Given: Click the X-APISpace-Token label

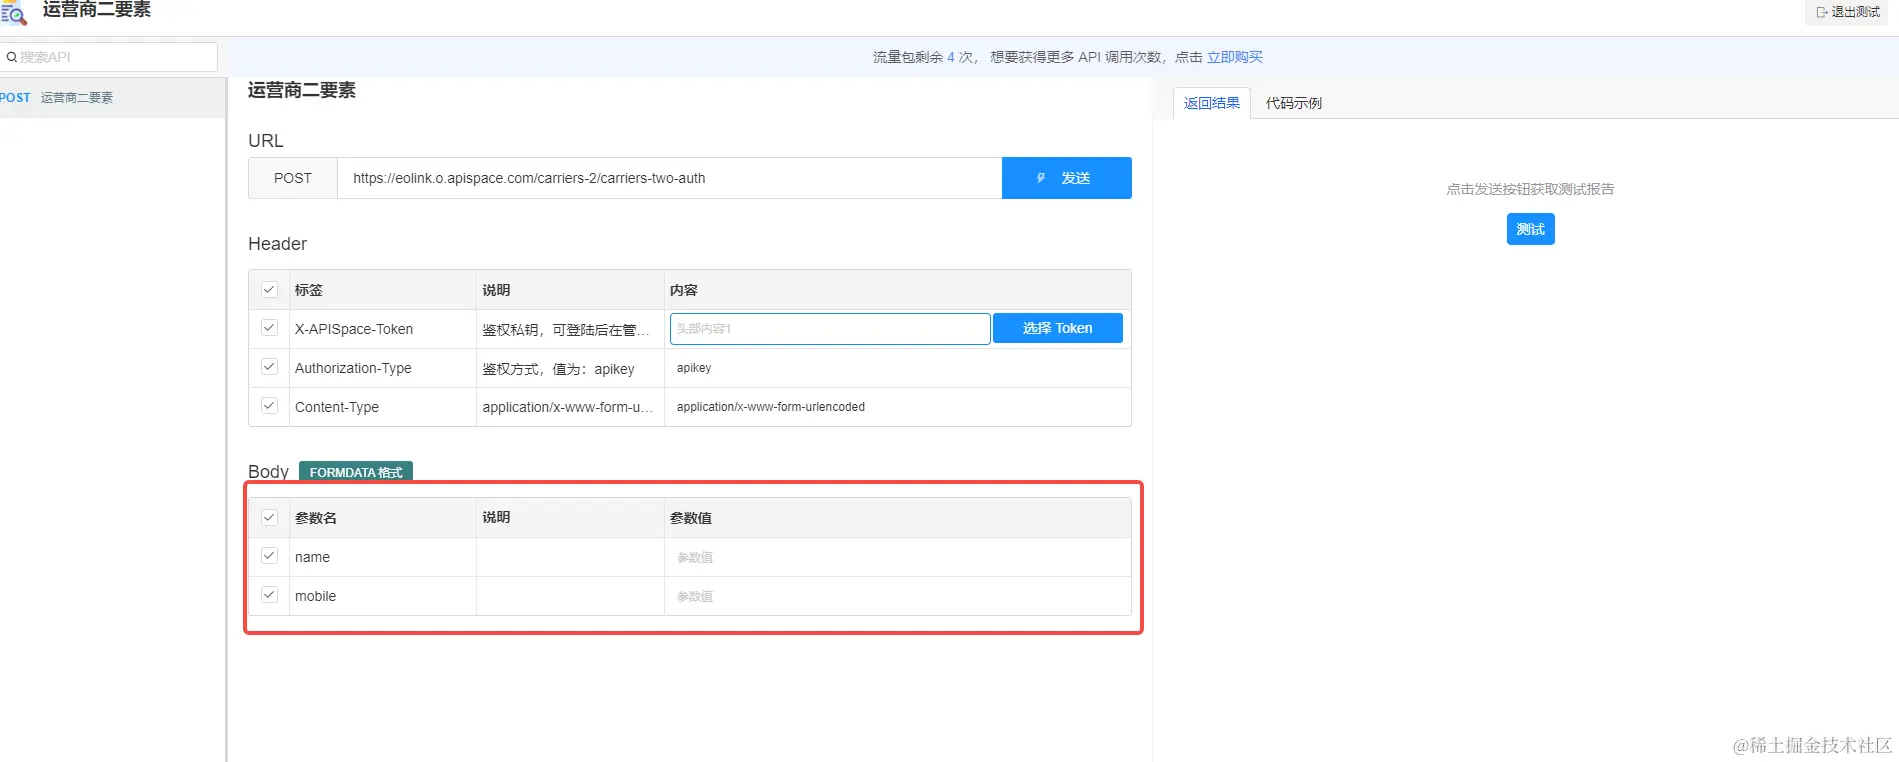Looking at the screenshot, I should click(x=354, y=329).
